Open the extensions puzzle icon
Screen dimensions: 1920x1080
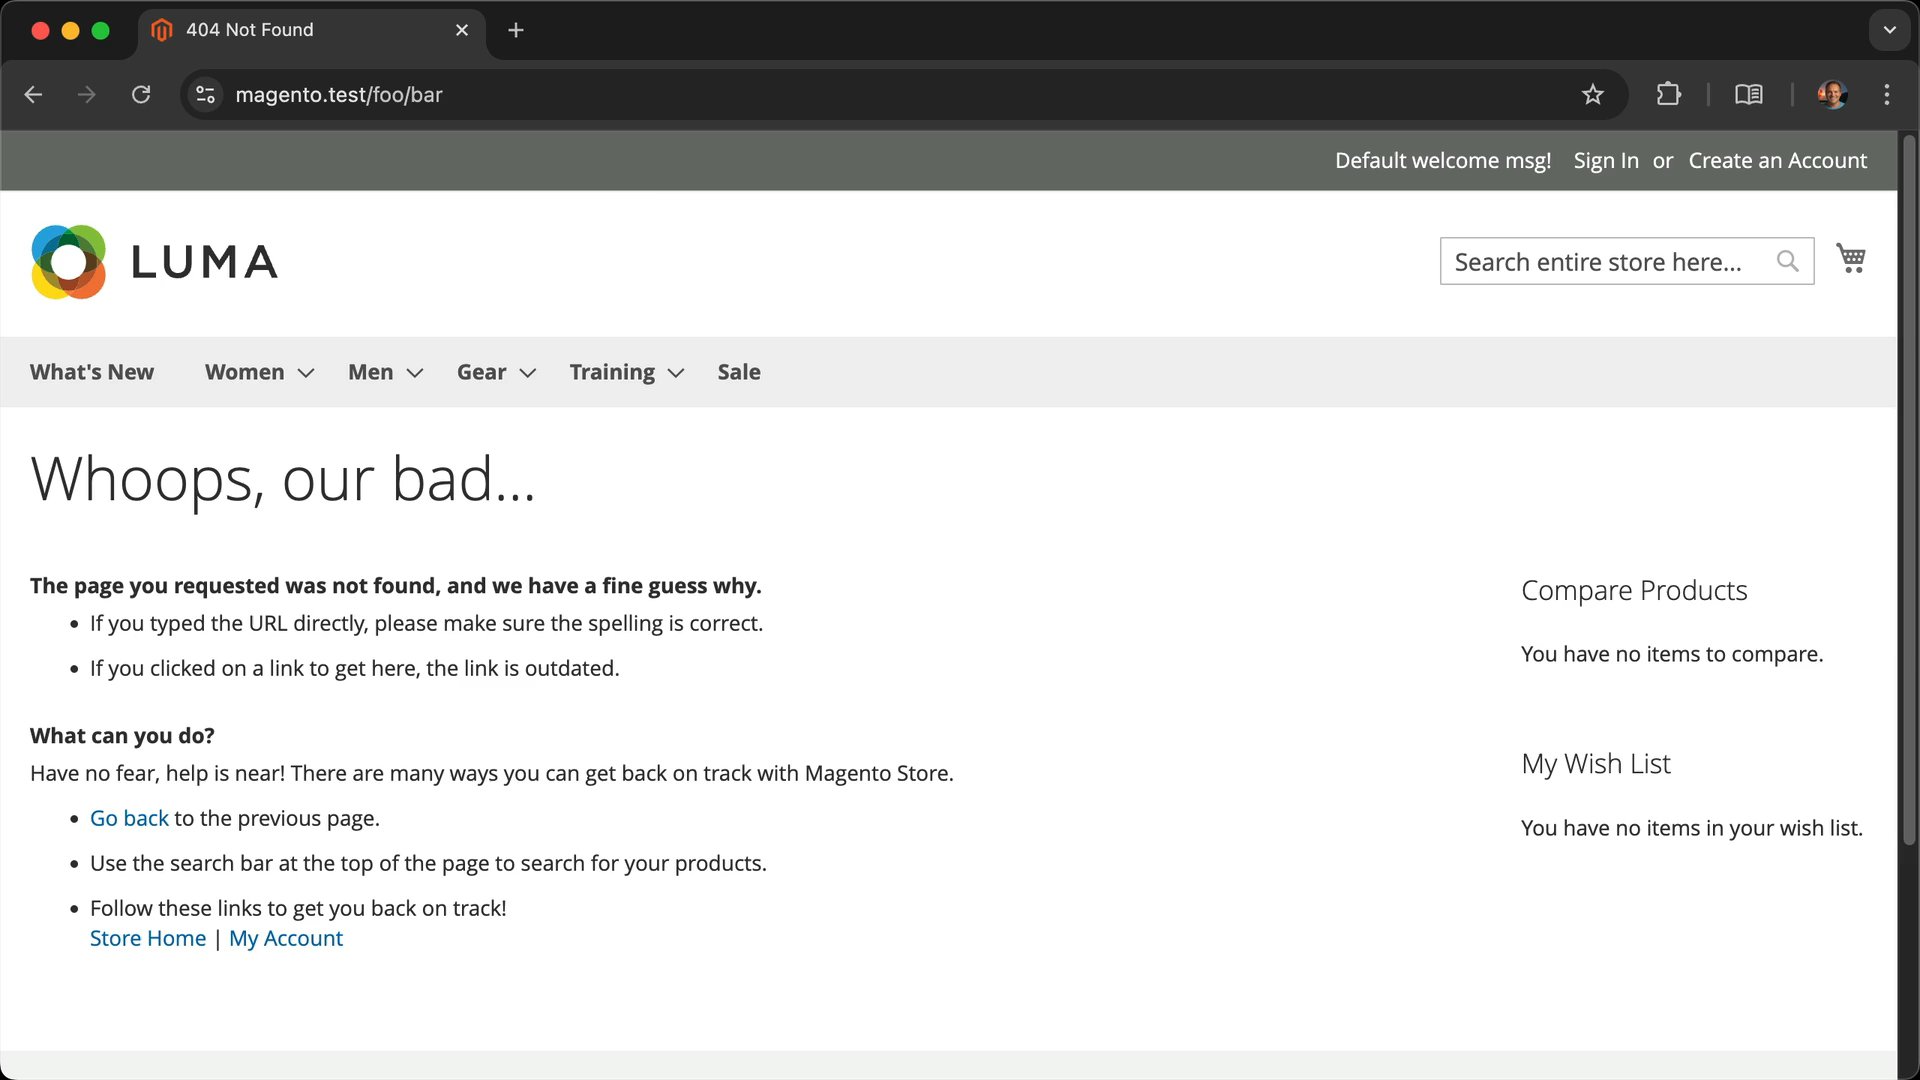click(x=1668, y=94)
